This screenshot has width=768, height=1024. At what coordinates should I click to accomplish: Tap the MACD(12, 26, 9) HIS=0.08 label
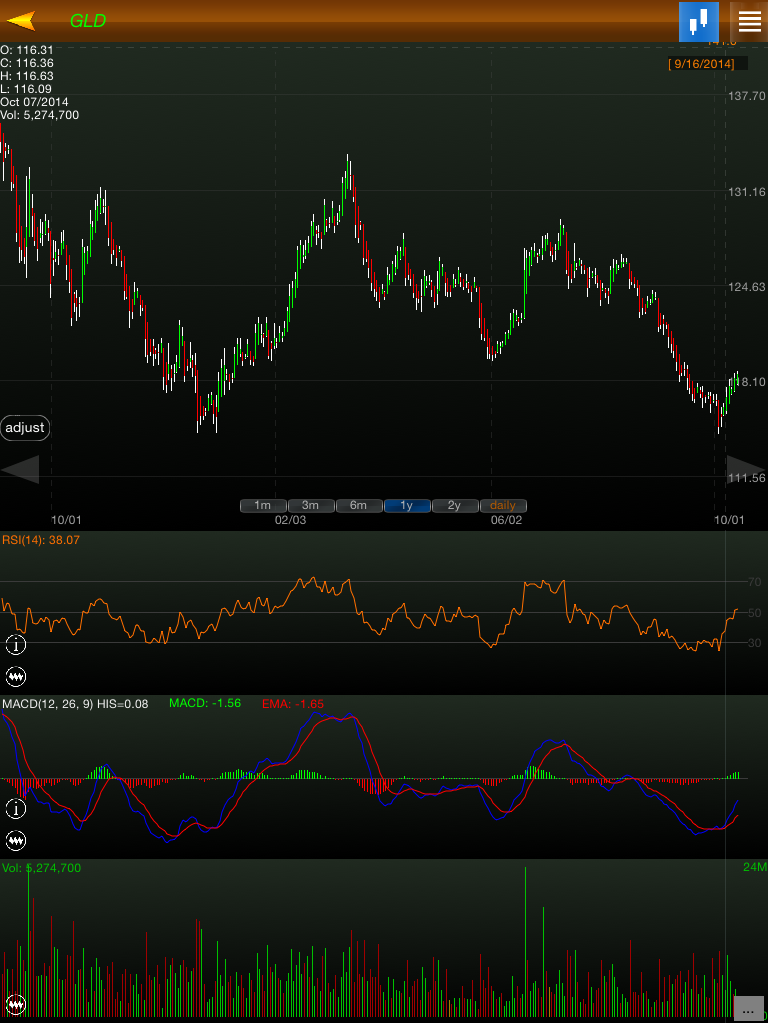[x=75, y=704]
